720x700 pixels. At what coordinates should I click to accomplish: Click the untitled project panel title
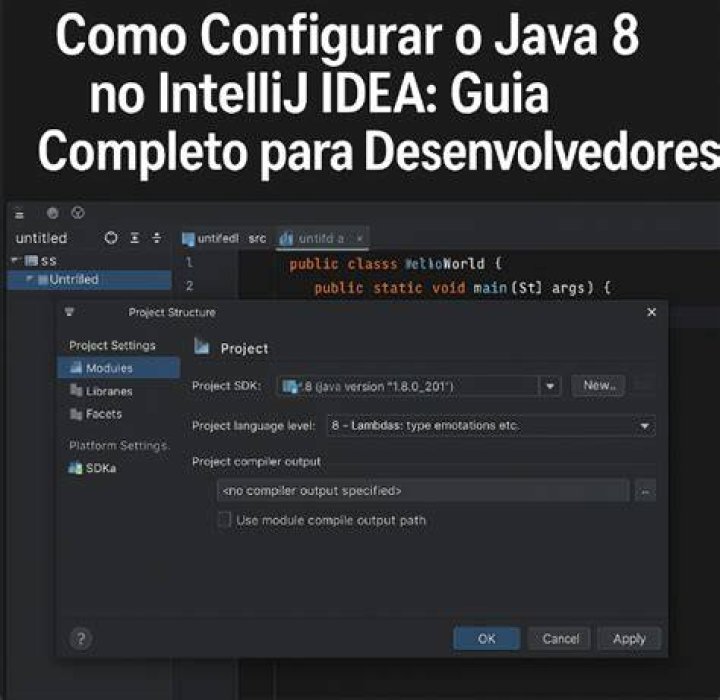click(41, 238)
